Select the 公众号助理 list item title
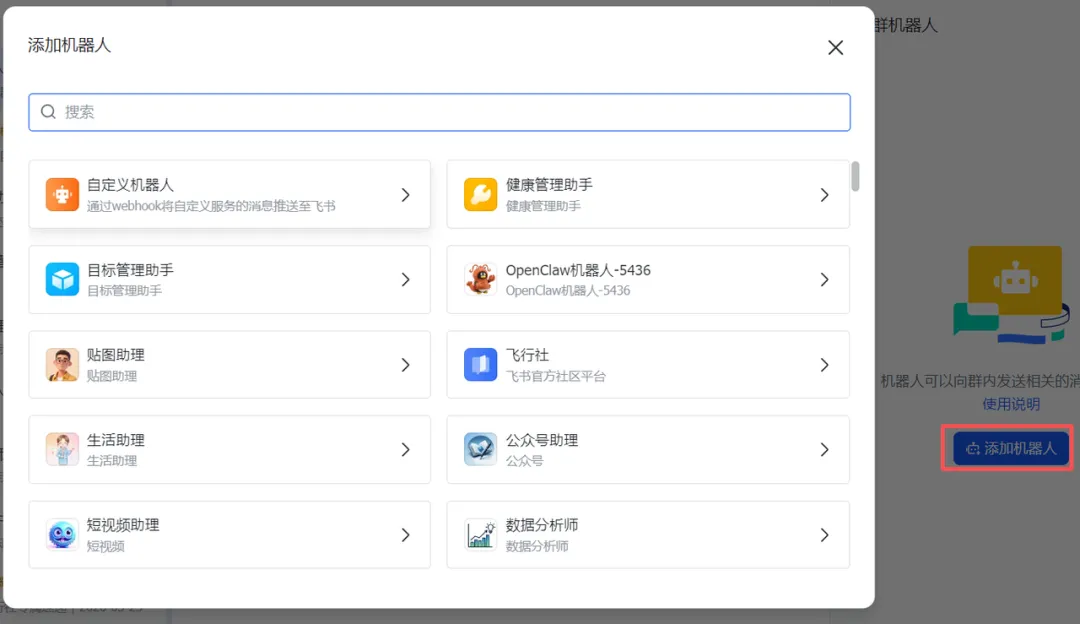 (x=542, y=440)
